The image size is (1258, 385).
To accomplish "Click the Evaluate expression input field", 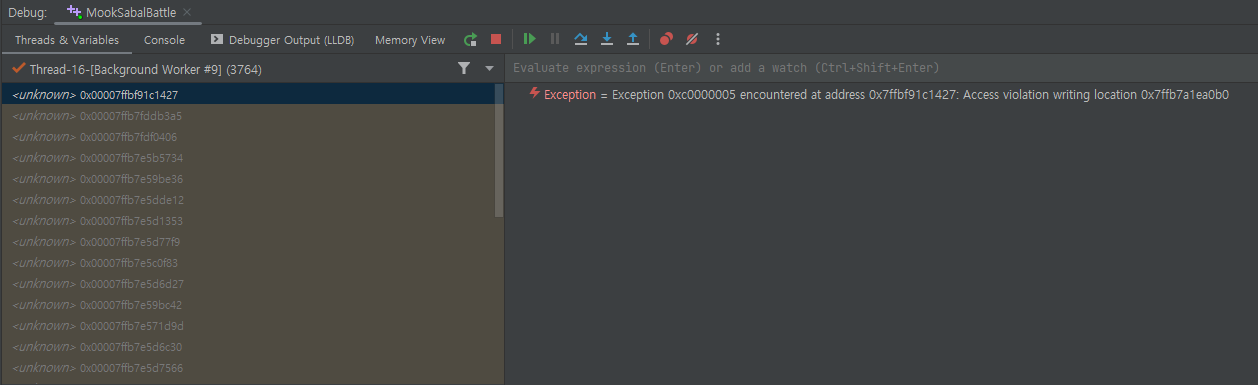I will coord(881,68).
